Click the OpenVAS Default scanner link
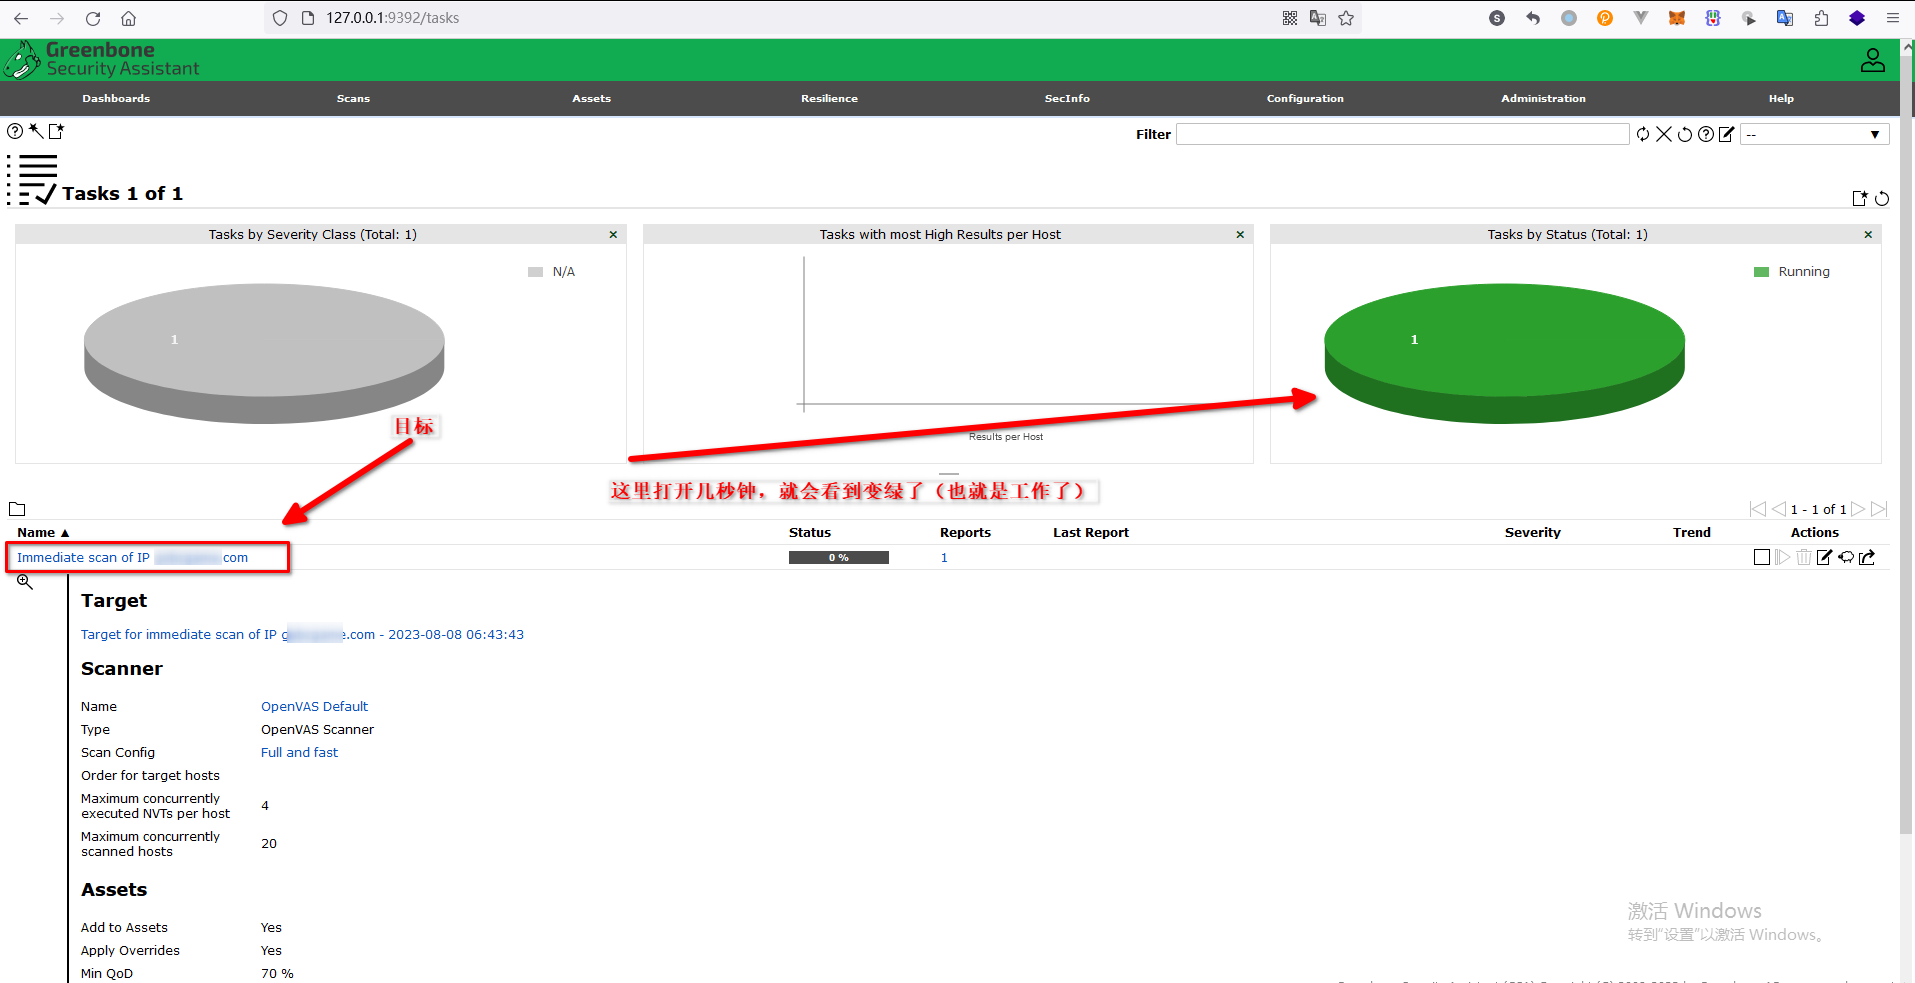Viewport: 1915px width, 983px height. point(314,707)
